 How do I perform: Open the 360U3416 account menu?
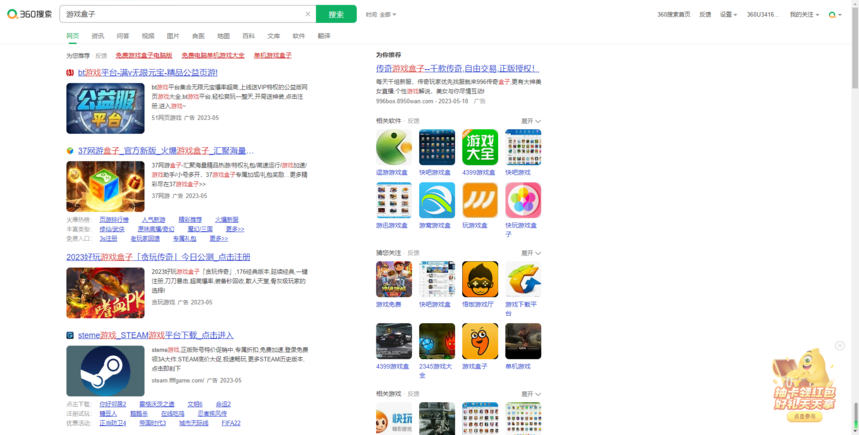click(x=763, y=15)
